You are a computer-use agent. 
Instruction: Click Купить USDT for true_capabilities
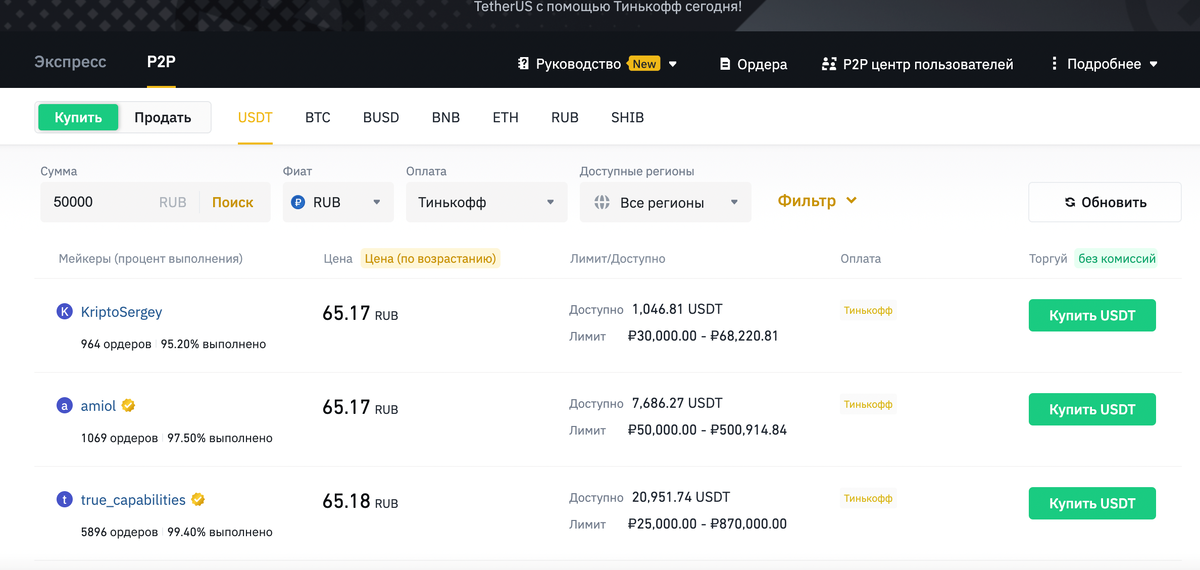click(x=1092, y=503)
